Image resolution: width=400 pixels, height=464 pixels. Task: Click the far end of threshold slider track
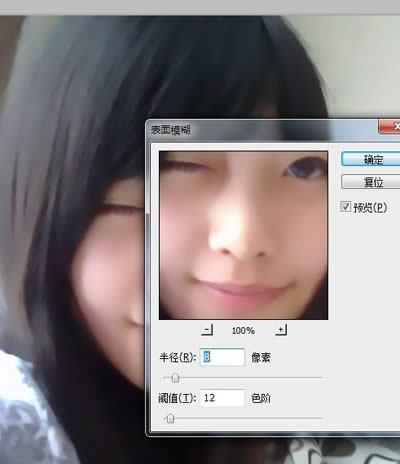[320, 418]
